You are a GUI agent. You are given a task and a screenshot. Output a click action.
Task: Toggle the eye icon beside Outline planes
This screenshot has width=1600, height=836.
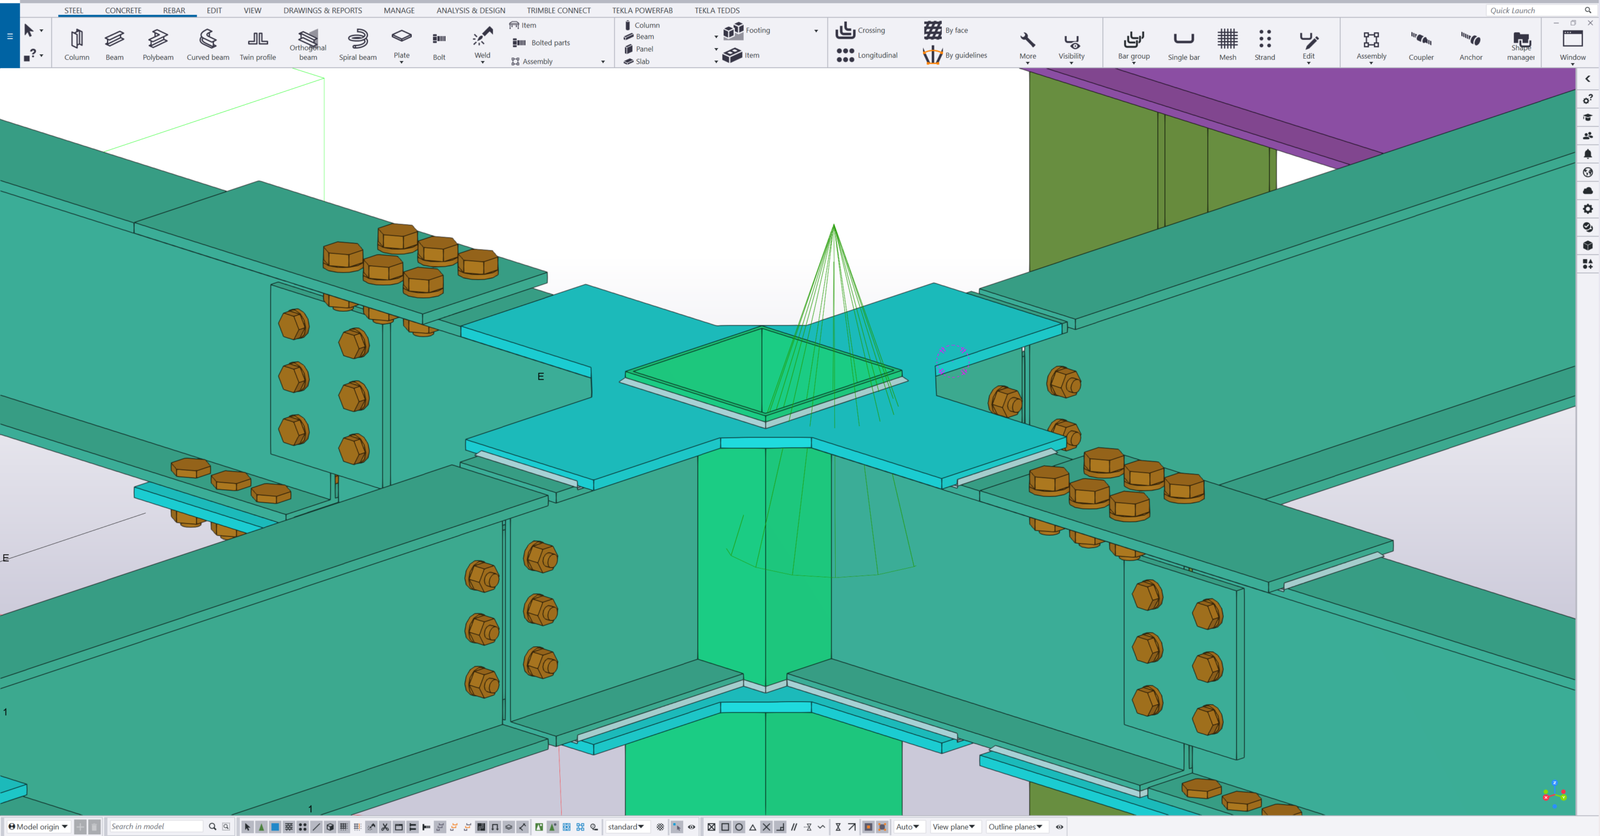(1059, 827)
